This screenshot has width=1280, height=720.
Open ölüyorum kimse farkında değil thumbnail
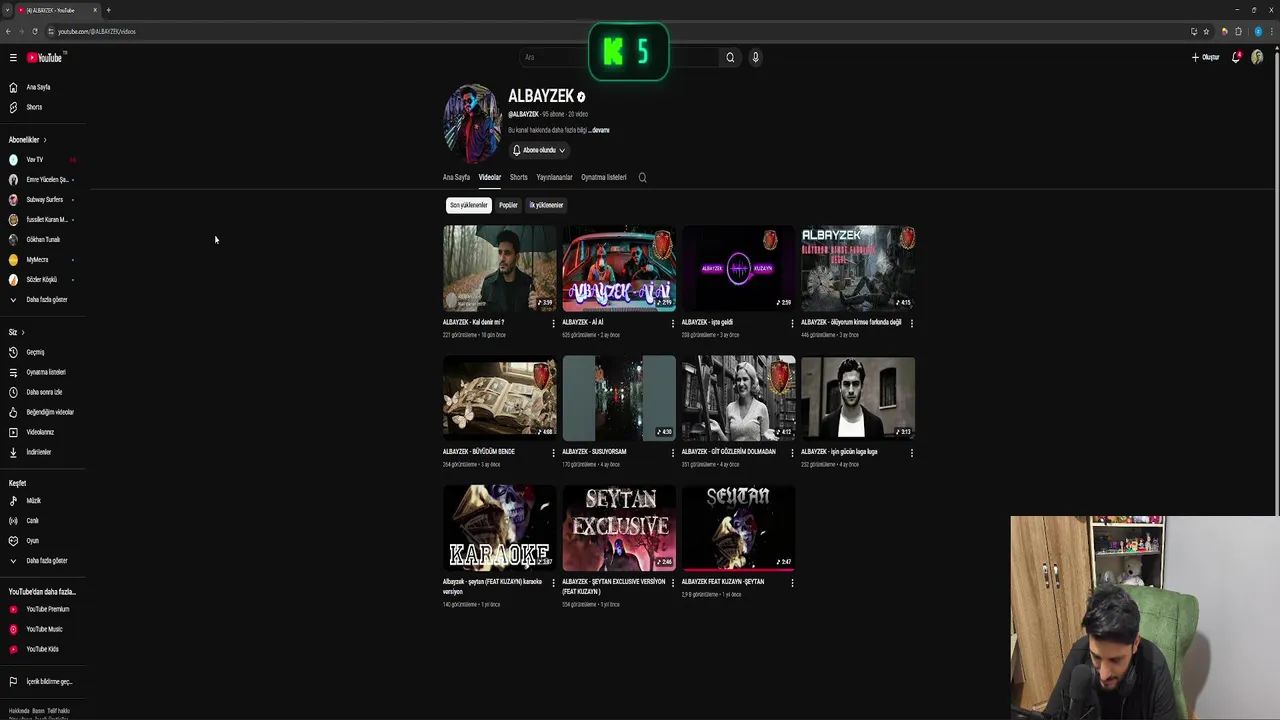pyautogui.click(x=858, y=268)
